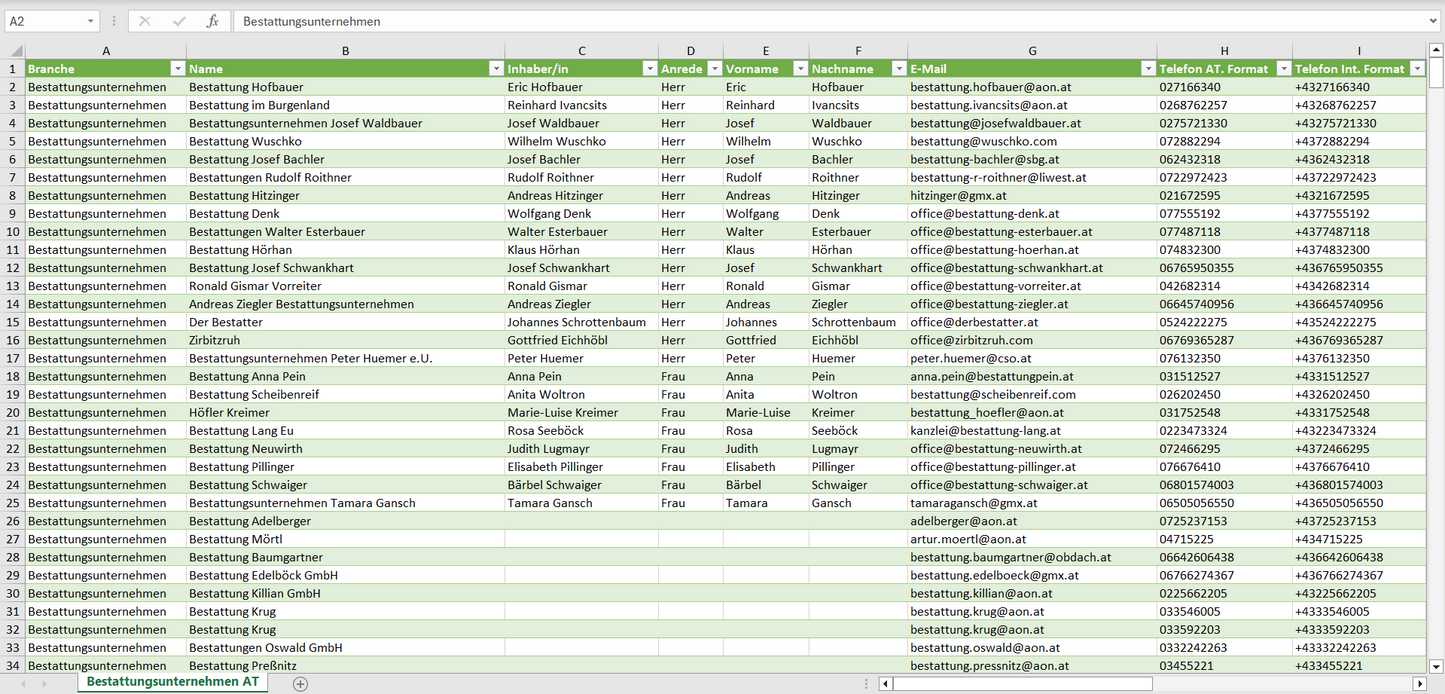Select row 17 header

click(13, 358)
